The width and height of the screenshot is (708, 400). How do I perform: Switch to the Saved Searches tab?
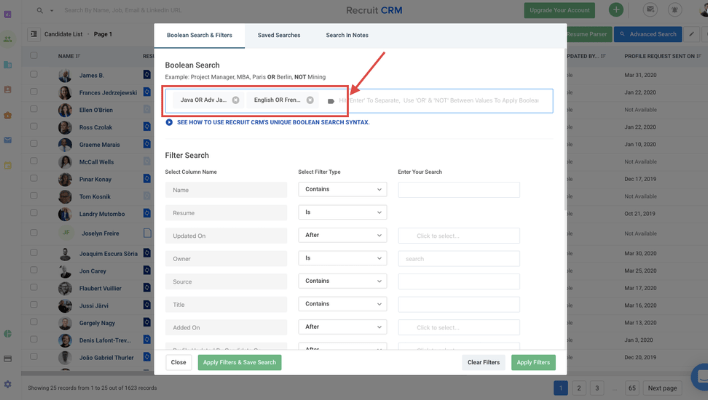[x=279, y=35]
